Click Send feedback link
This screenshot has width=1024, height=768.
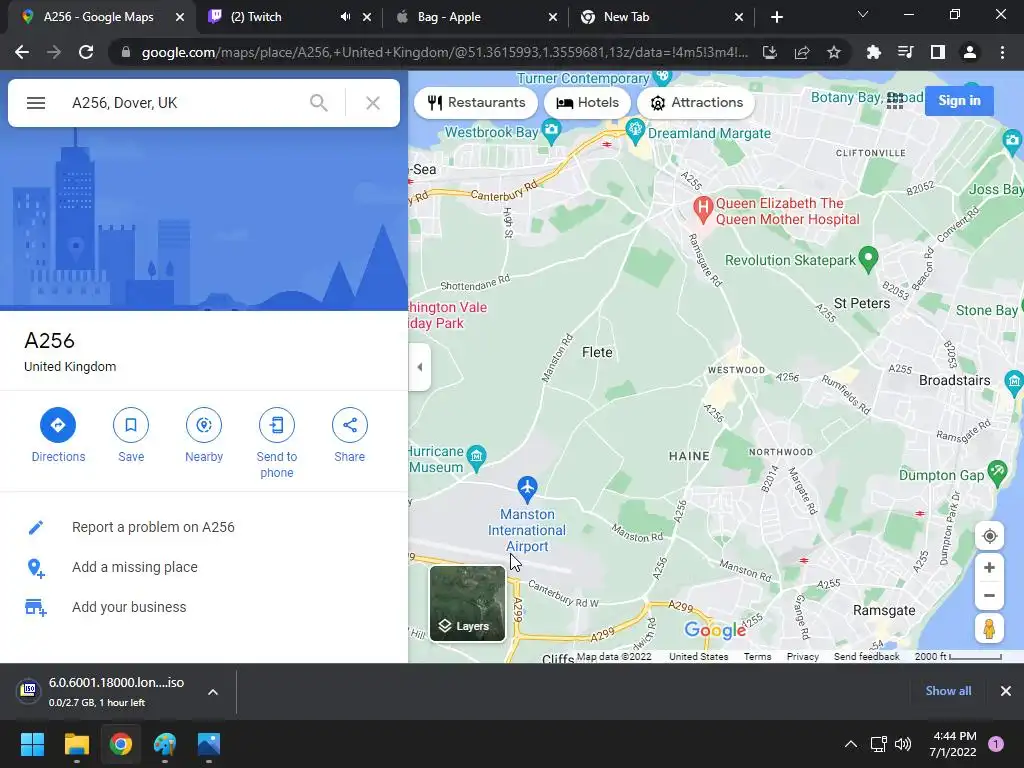(867, 656)
